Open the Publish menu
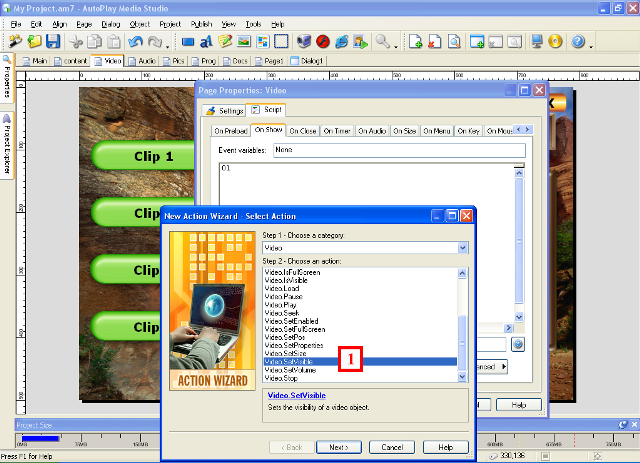The image size is (640, 463). click(x=200, y=23)
